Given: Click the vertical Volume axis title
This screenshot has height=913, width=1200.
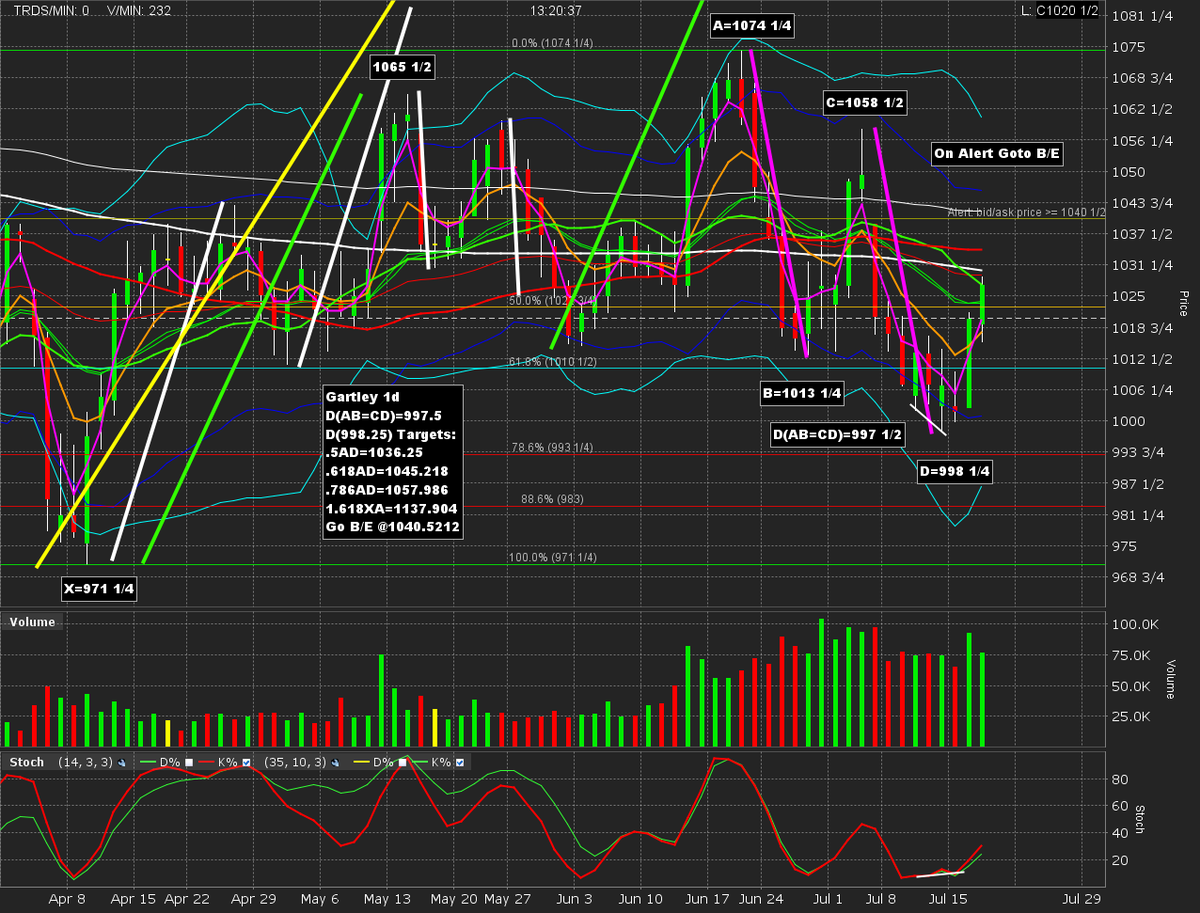Looking at the screenshot, I should (1171, 680).
